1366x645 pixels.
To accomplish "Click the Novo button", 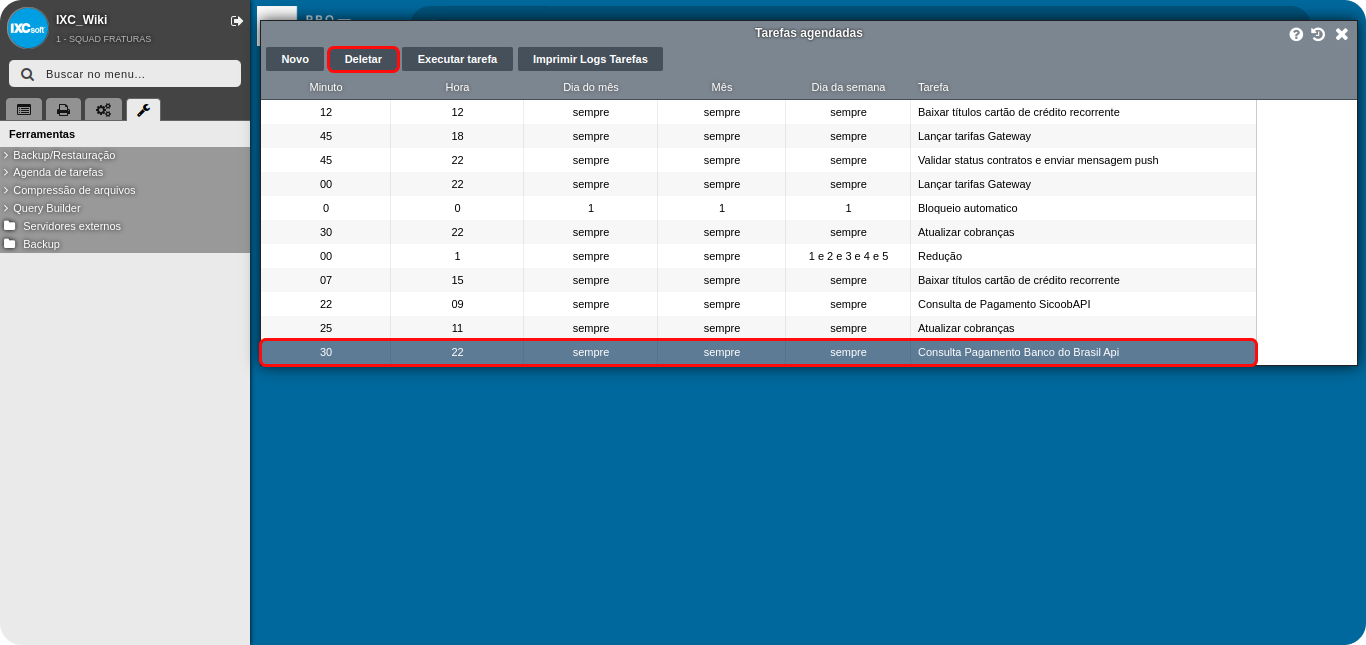I will coord(295,59).
